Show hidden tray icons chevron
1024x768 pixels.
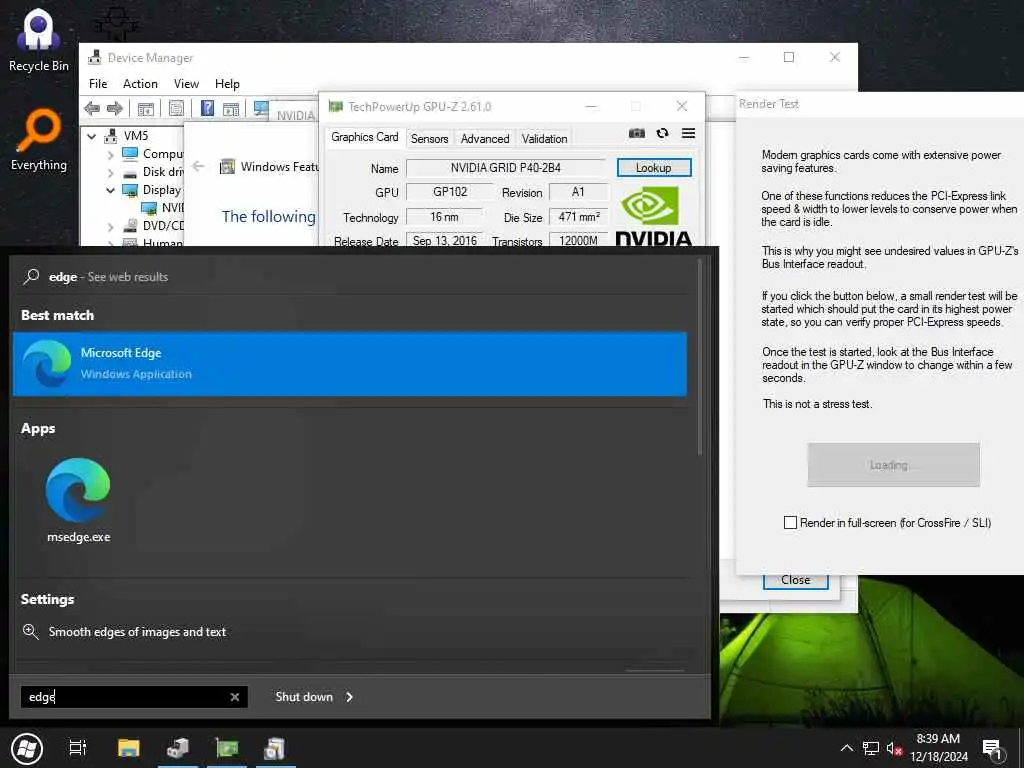(846, 748)
